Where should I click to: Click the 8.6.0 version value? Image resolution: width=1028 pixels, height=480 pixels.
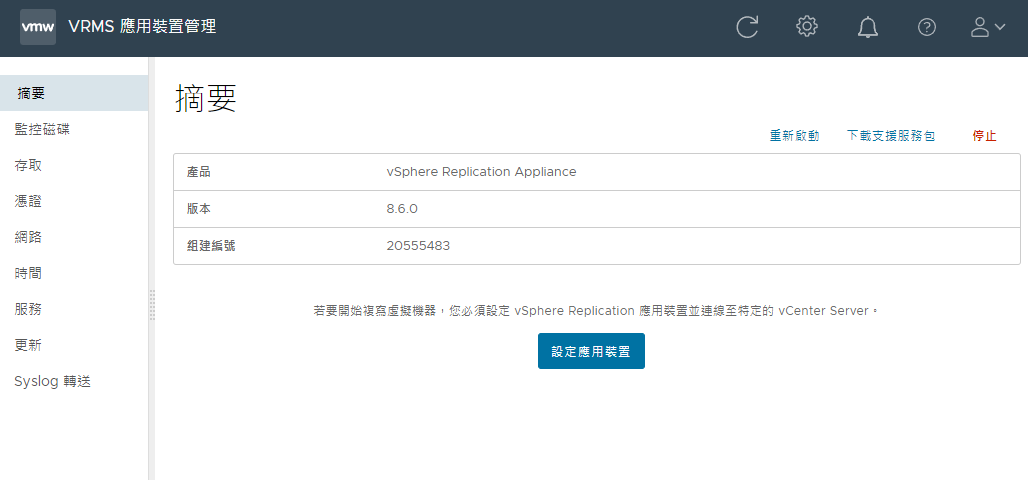[403, 209]
